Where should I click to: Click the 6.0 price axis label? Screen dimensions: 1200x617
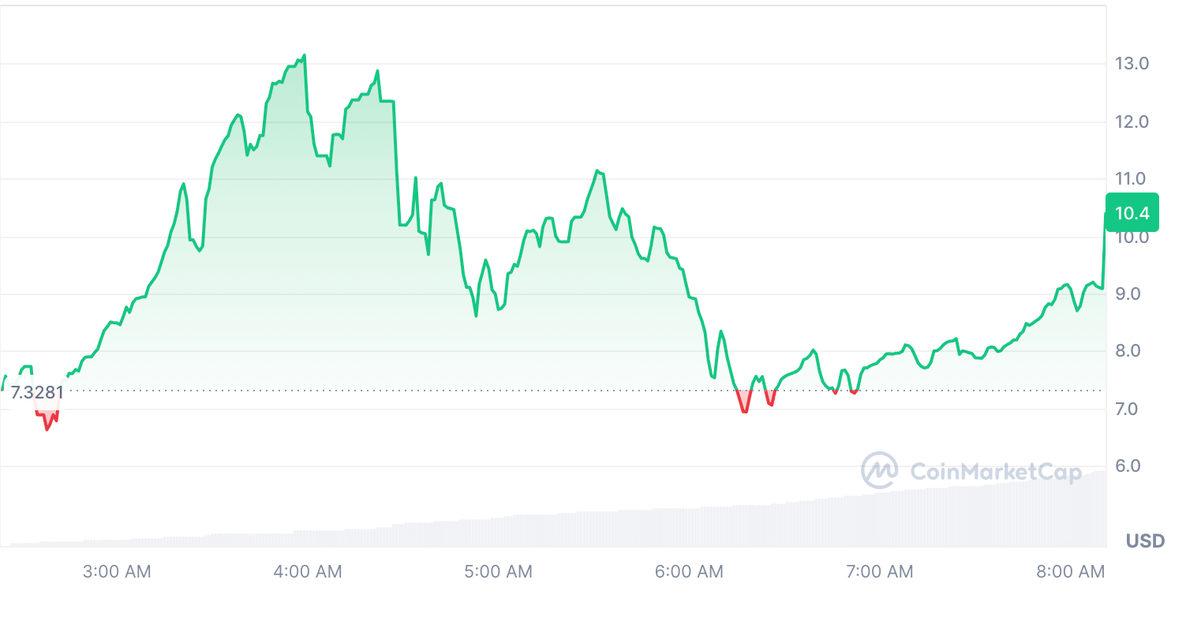[x=1131, y=466]
